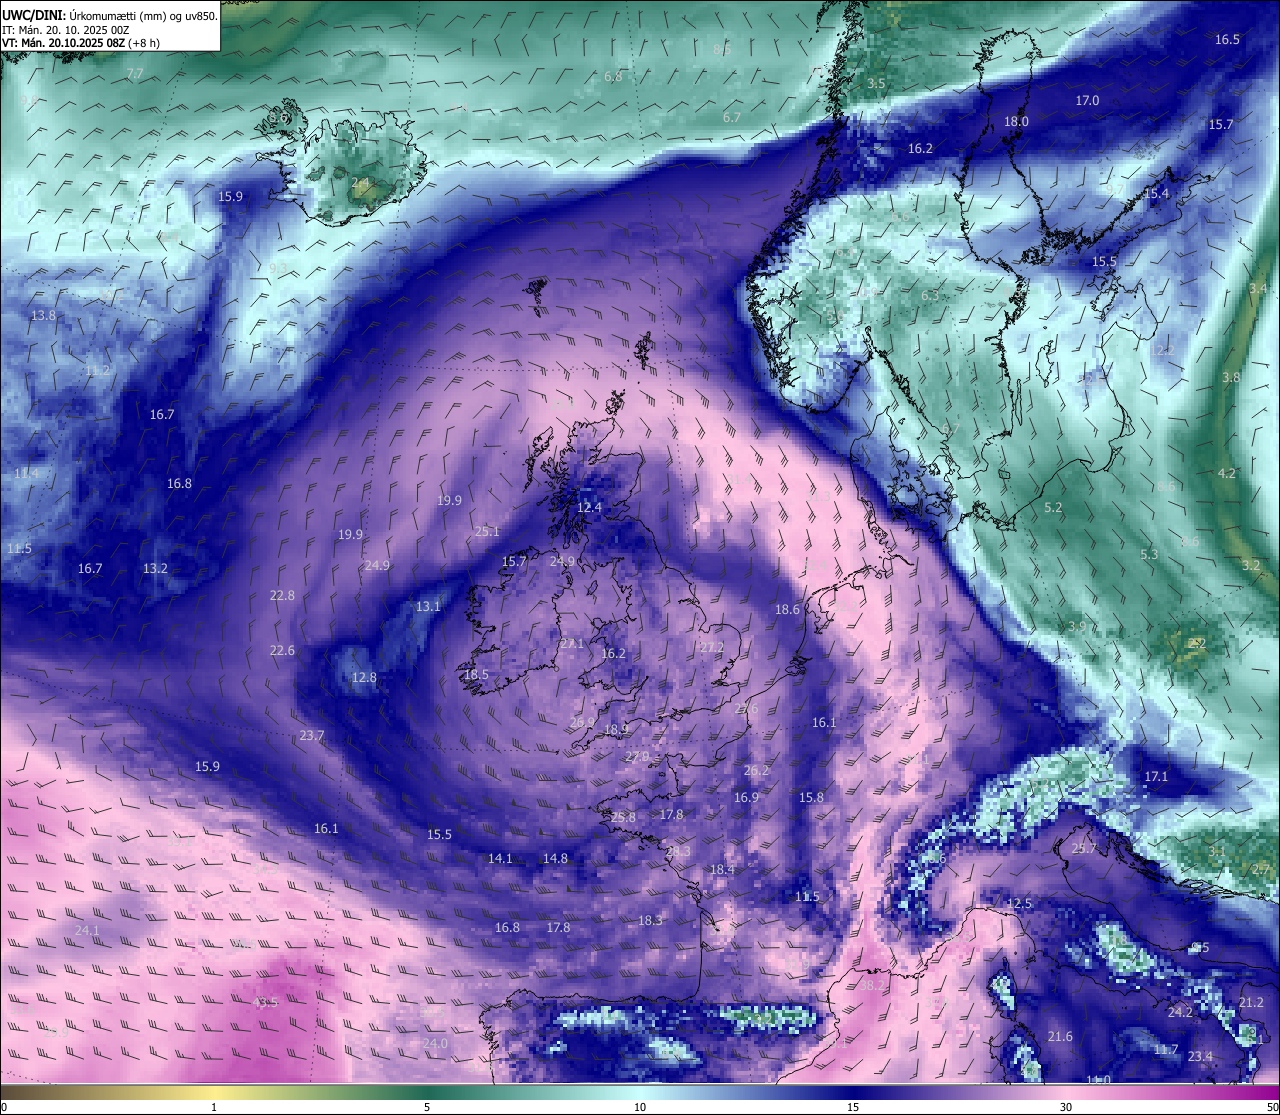Screen dimensions: 1280x1115
Task: Click the 18.3 value near western France
Action: 650,921
